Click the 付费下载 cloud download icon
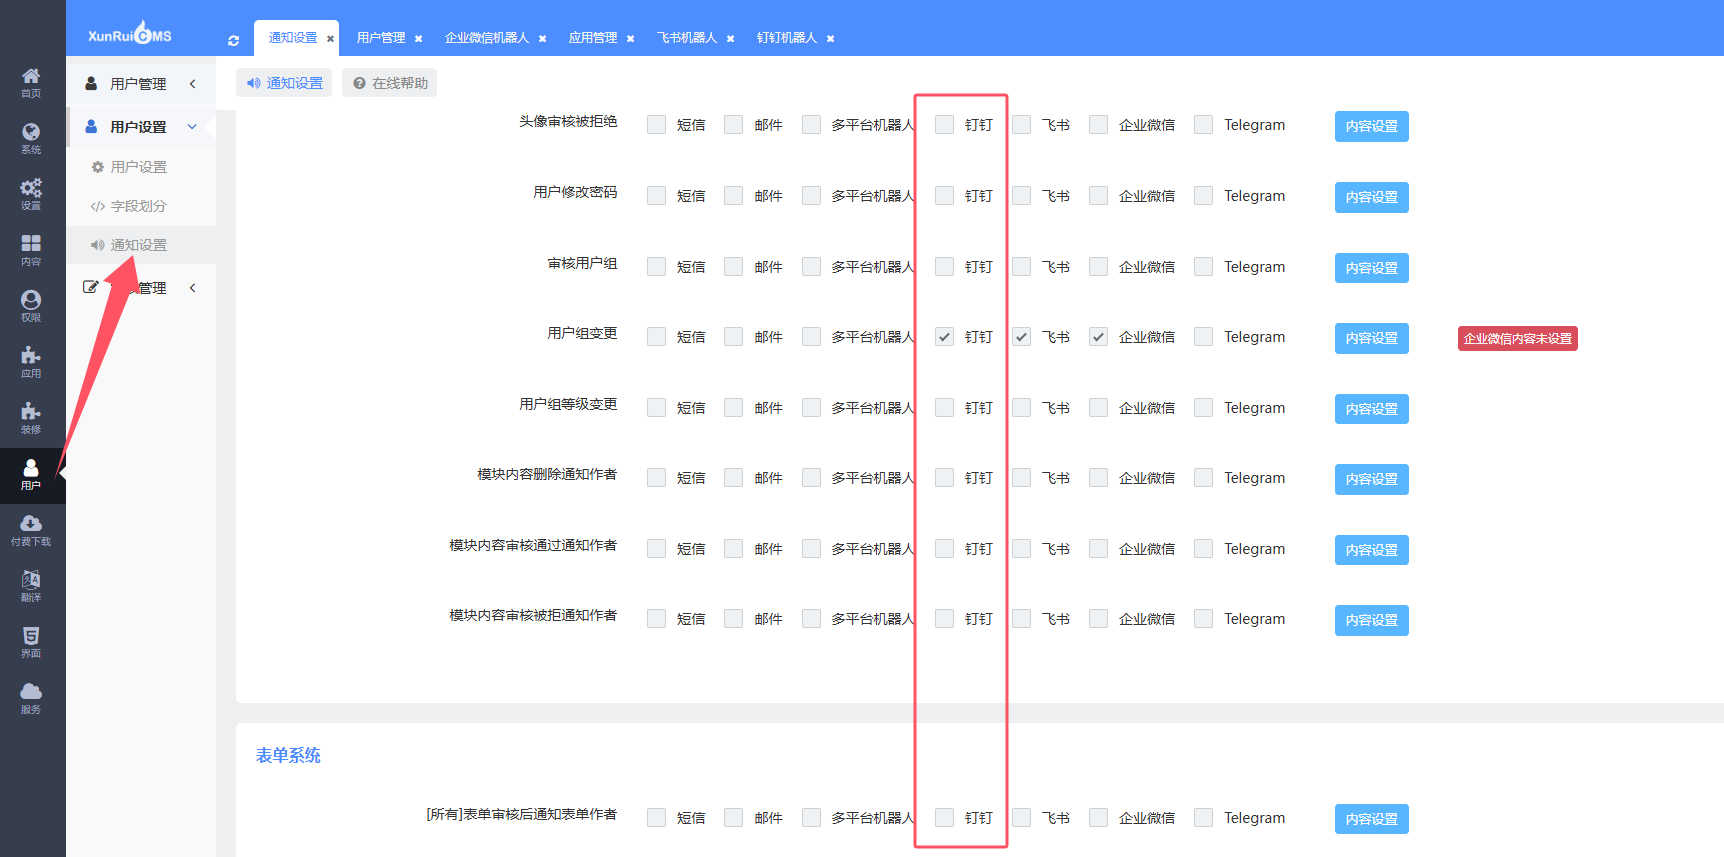 [x=31, y=530]
